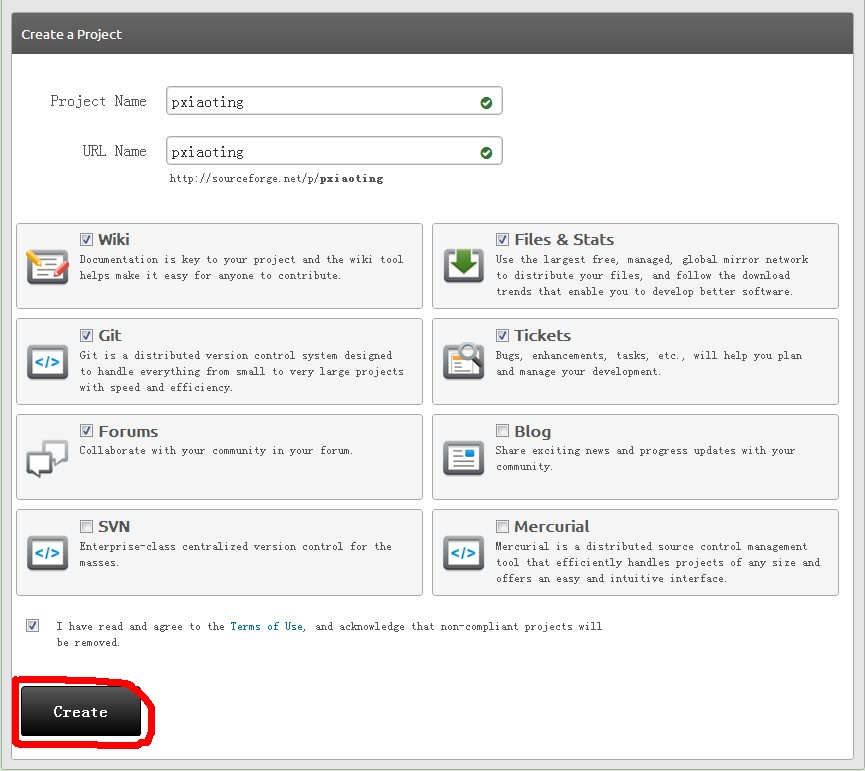Click the Blog page icon
The width and height of the screenshot is (865, 771).
point(463,458)
